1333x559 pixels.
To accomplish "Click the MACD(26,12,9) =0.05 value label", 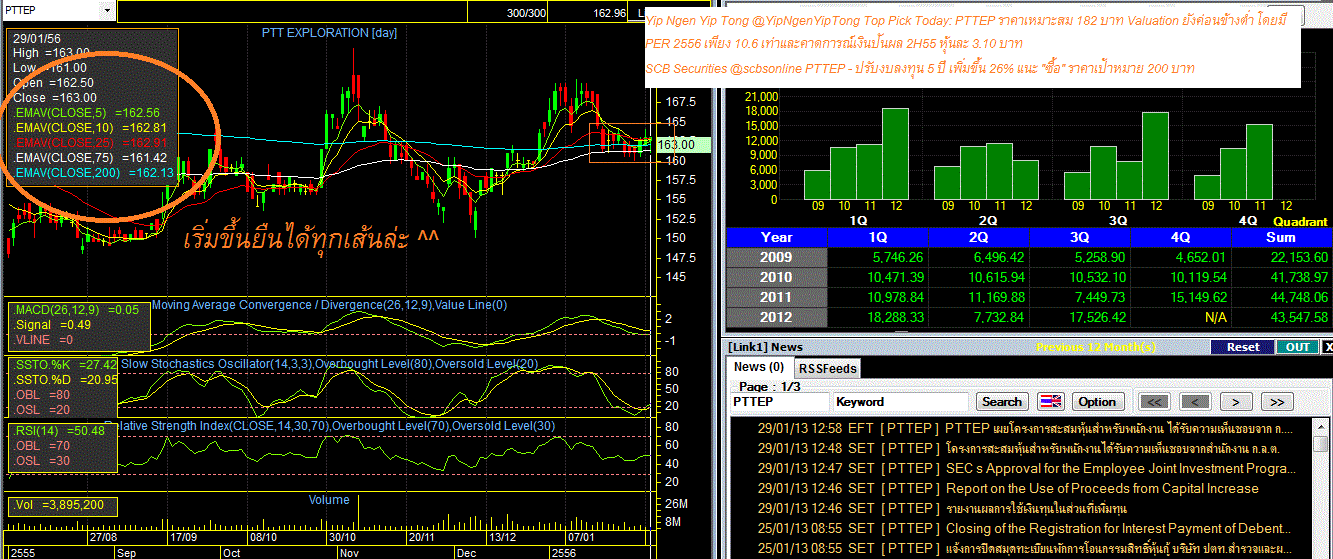I will (77, 310).
